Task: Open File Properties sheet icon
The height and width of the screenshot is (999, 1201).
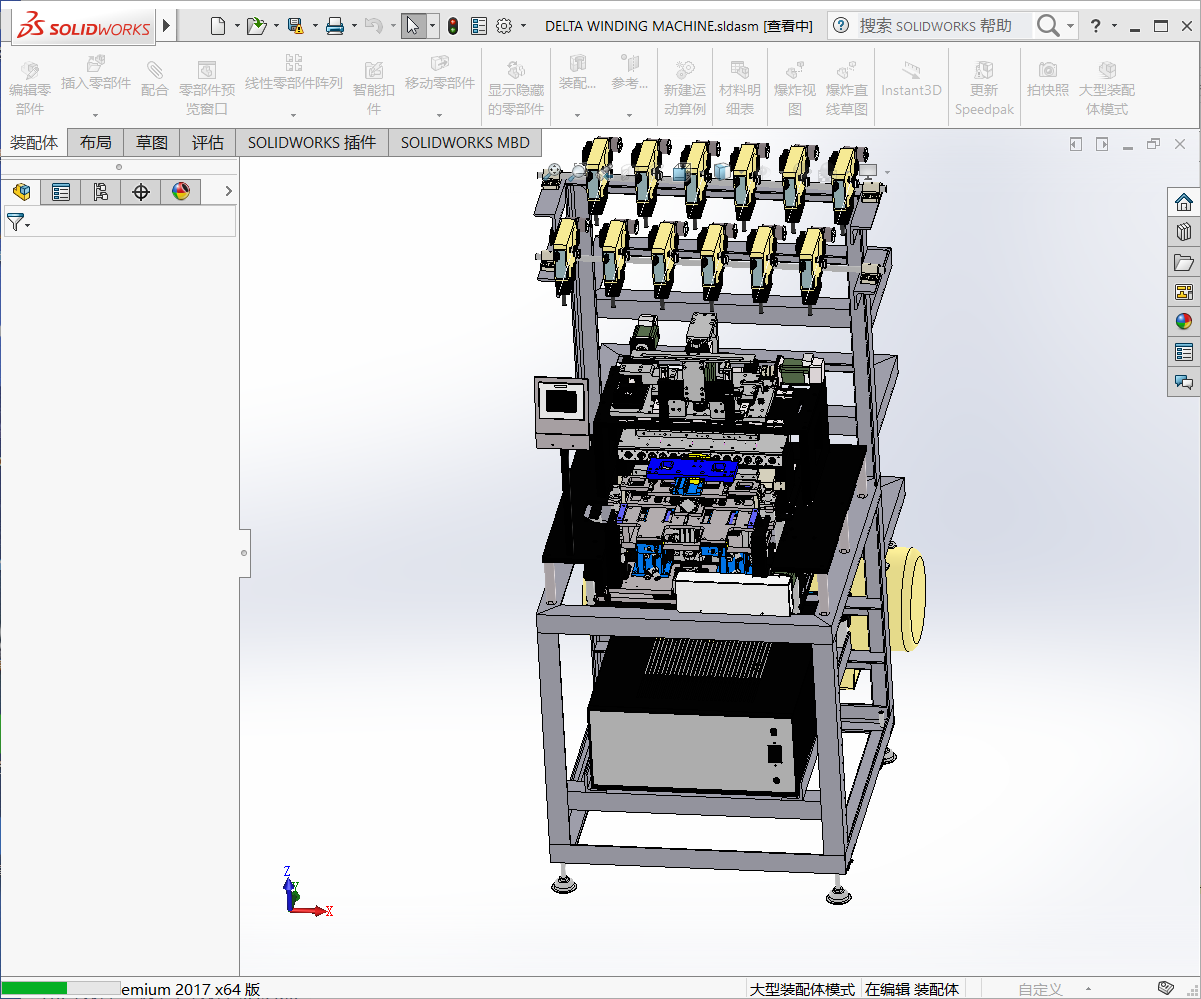Action: coord(479,26)
